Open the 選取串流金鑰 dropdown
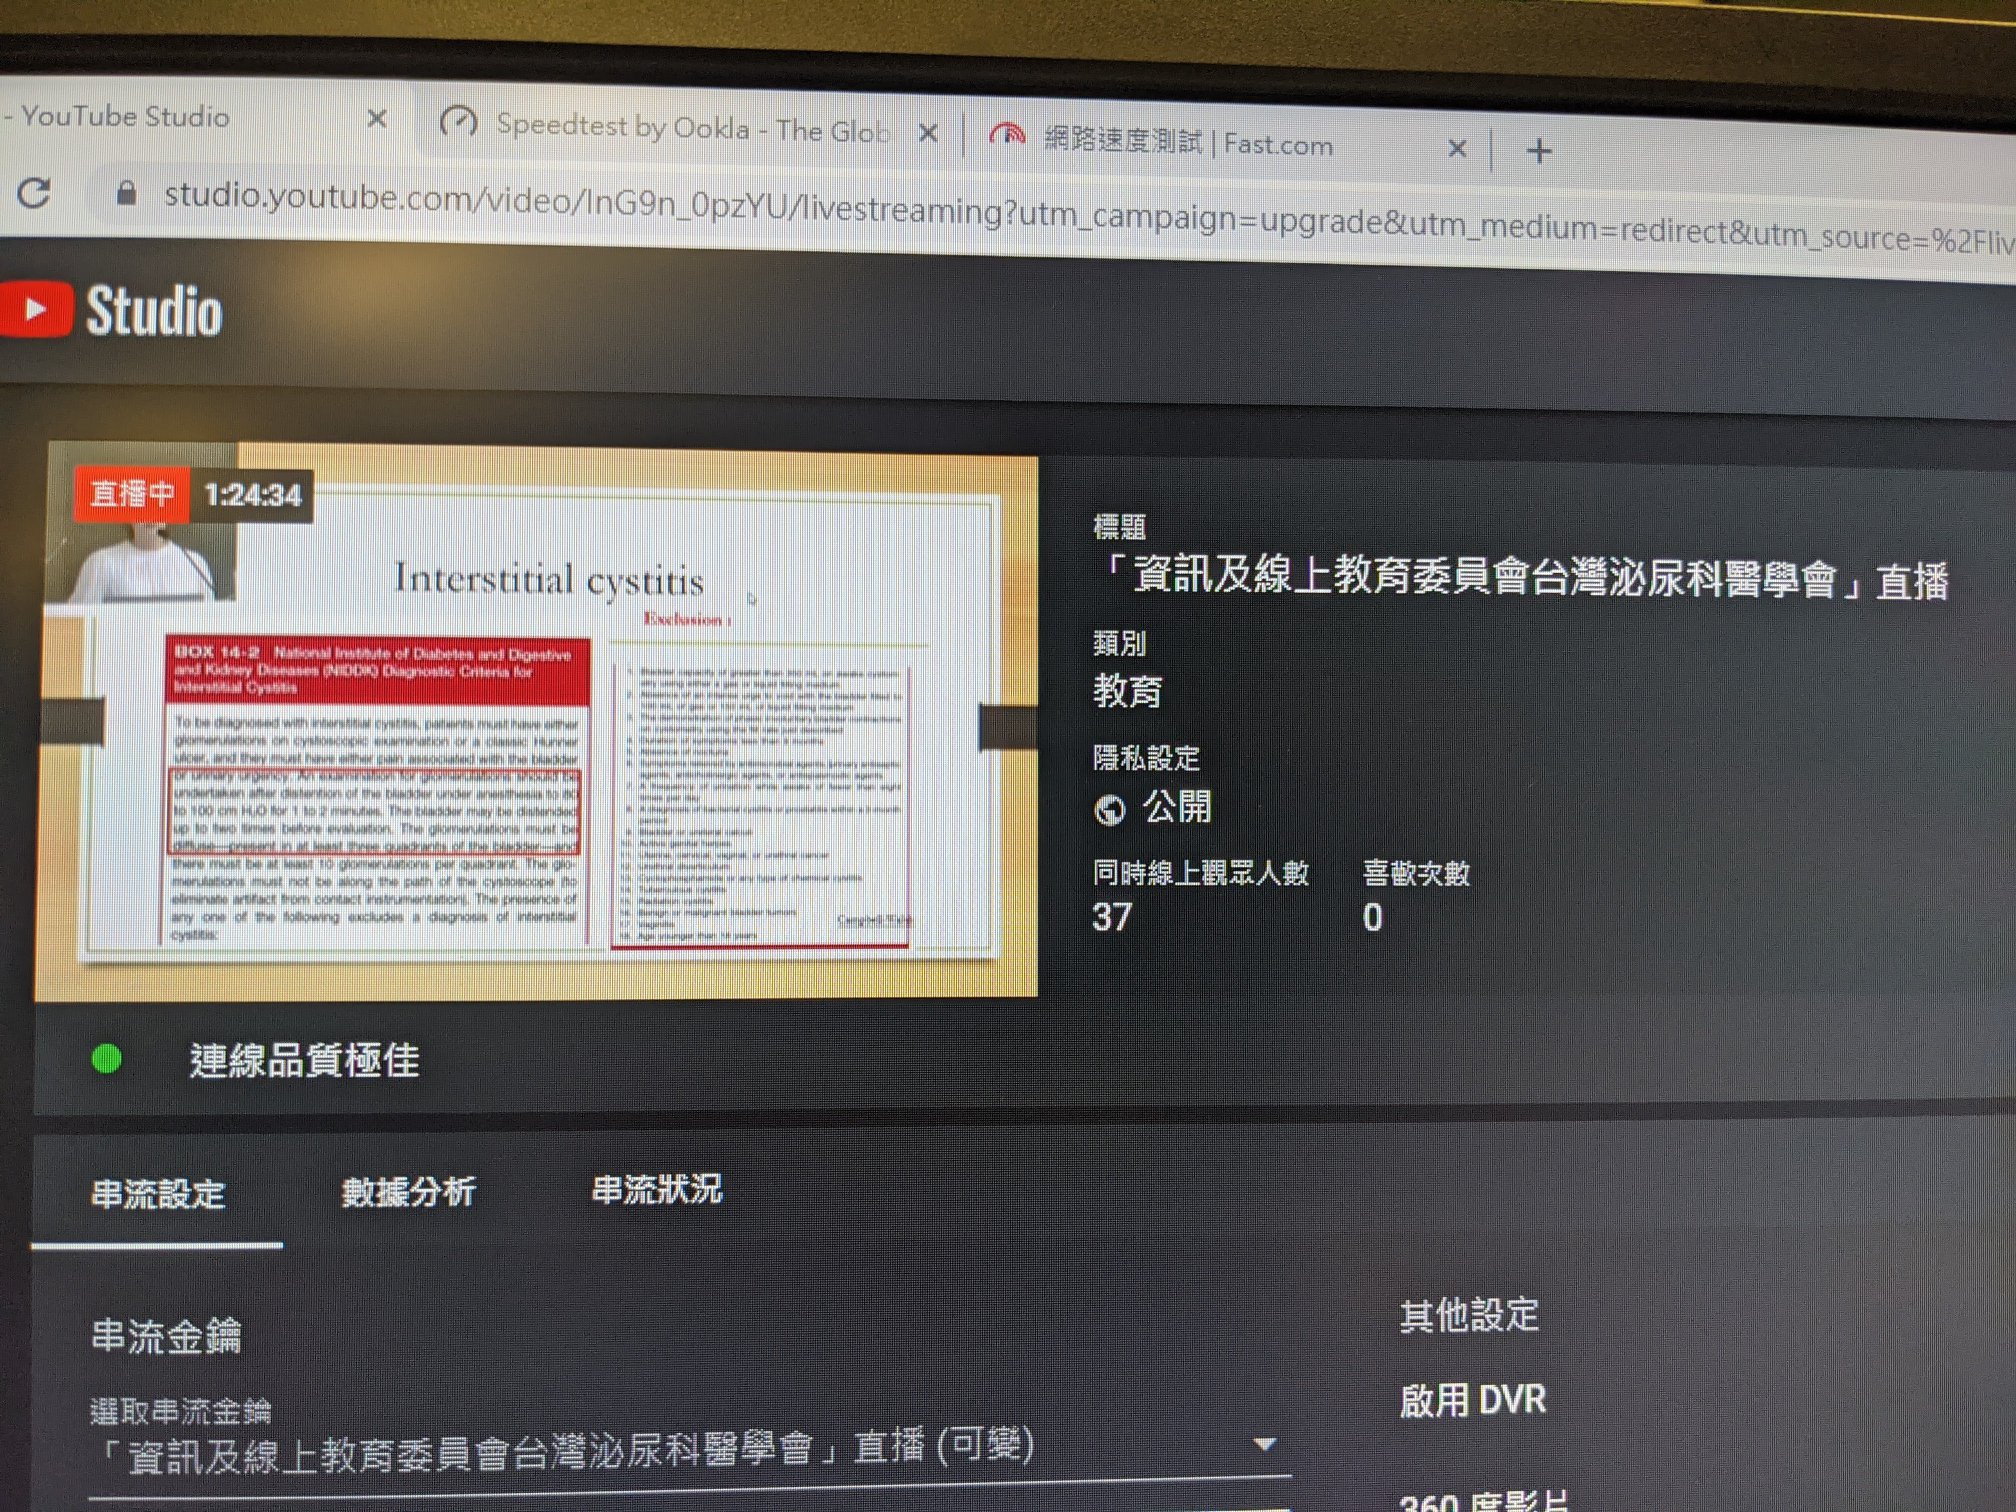 coord(690,1447)
